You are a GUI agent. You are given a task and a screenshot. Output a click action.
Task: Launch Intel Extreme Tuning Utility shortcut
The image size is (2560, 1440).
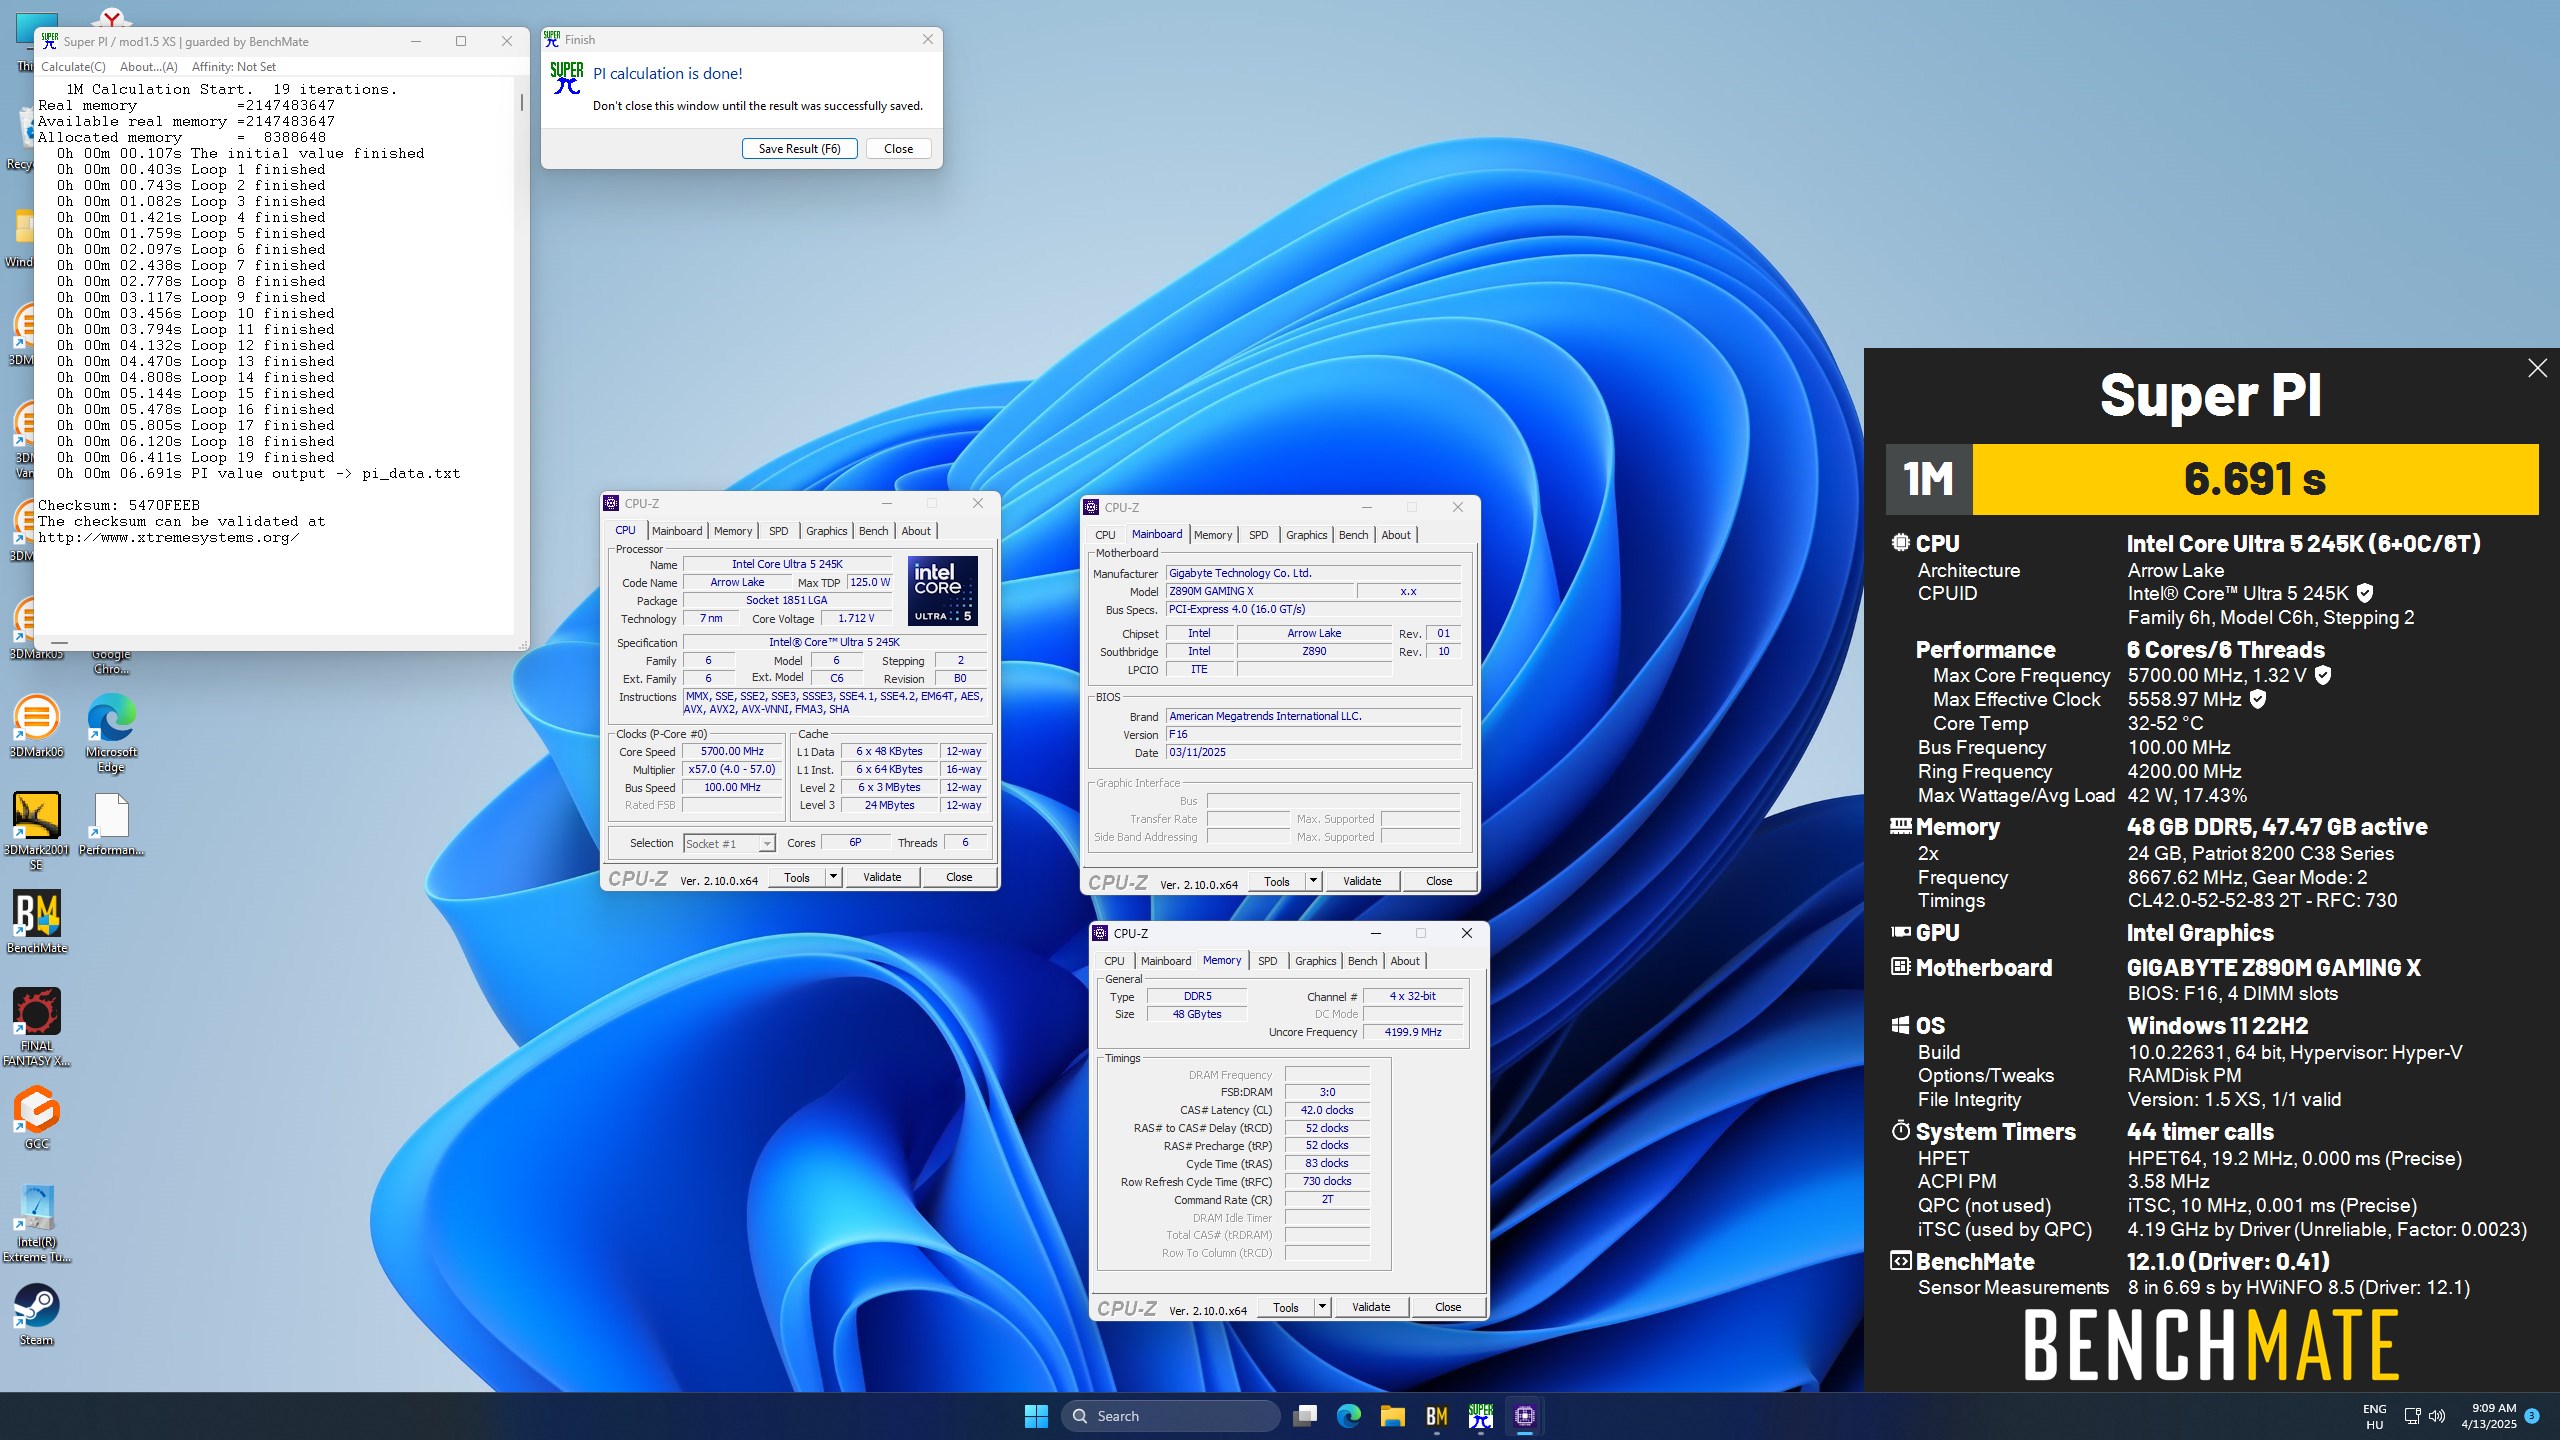[x=36, y=1223]
